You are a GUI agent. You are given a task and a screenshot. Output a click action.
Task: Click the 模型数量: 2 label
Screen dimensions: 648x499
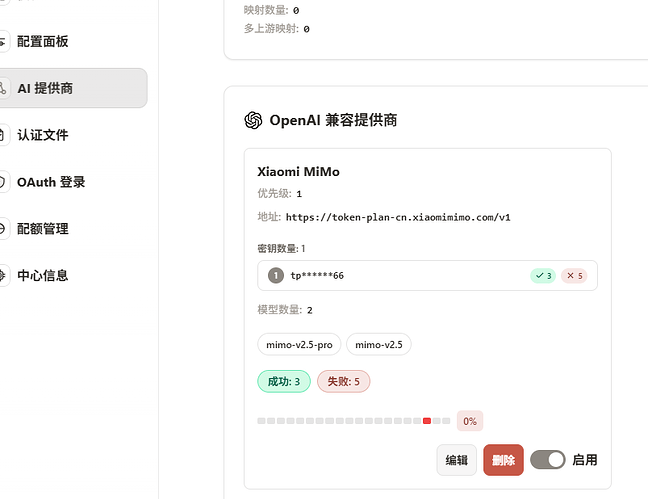285,310
